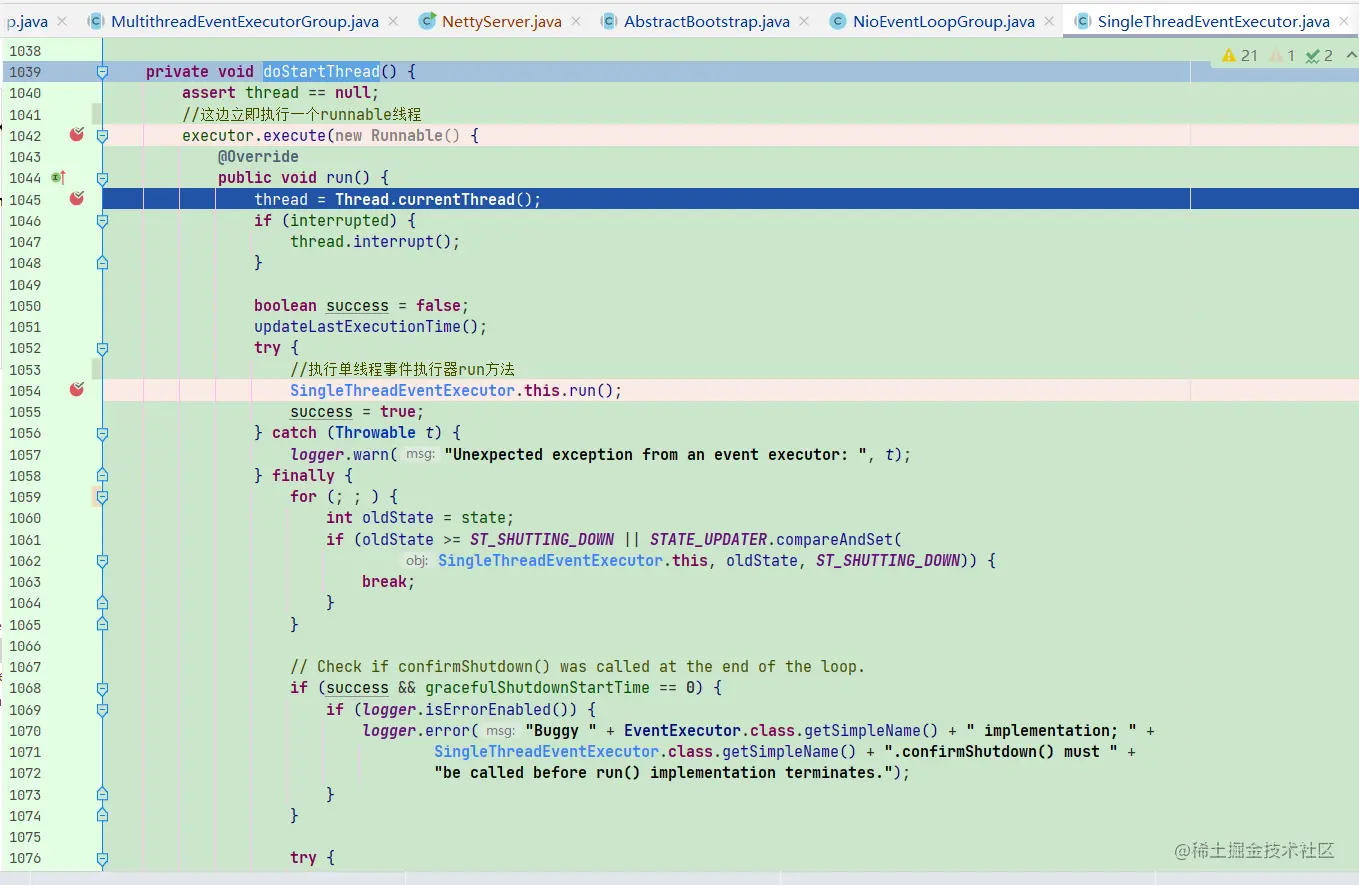
Task: Open the AbstractBootstrap.java tab
Action: [x=707, y=21]
